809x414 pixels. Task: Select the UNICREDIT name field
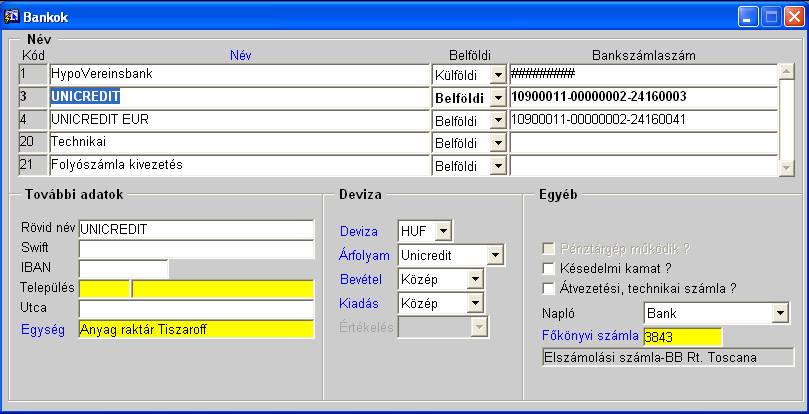click(x=239, y=97)
